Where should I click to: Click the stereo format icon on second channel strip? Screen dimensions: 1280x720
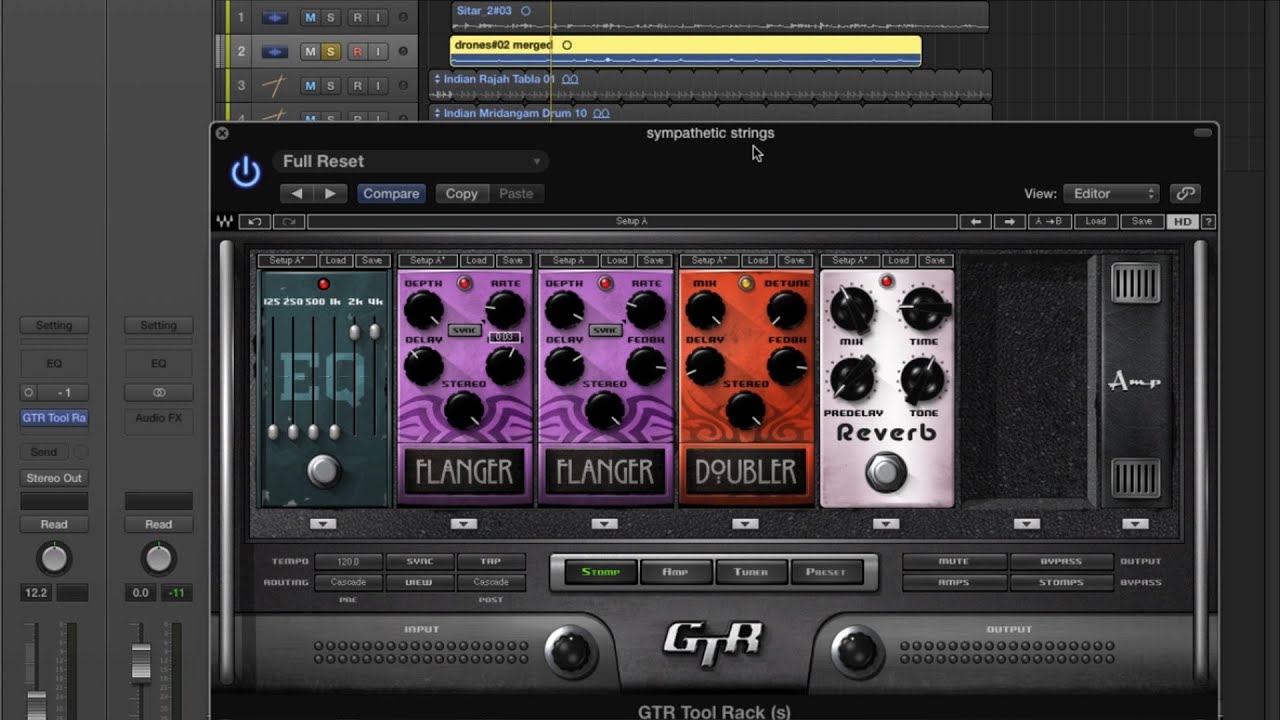(x=158, y=393)
